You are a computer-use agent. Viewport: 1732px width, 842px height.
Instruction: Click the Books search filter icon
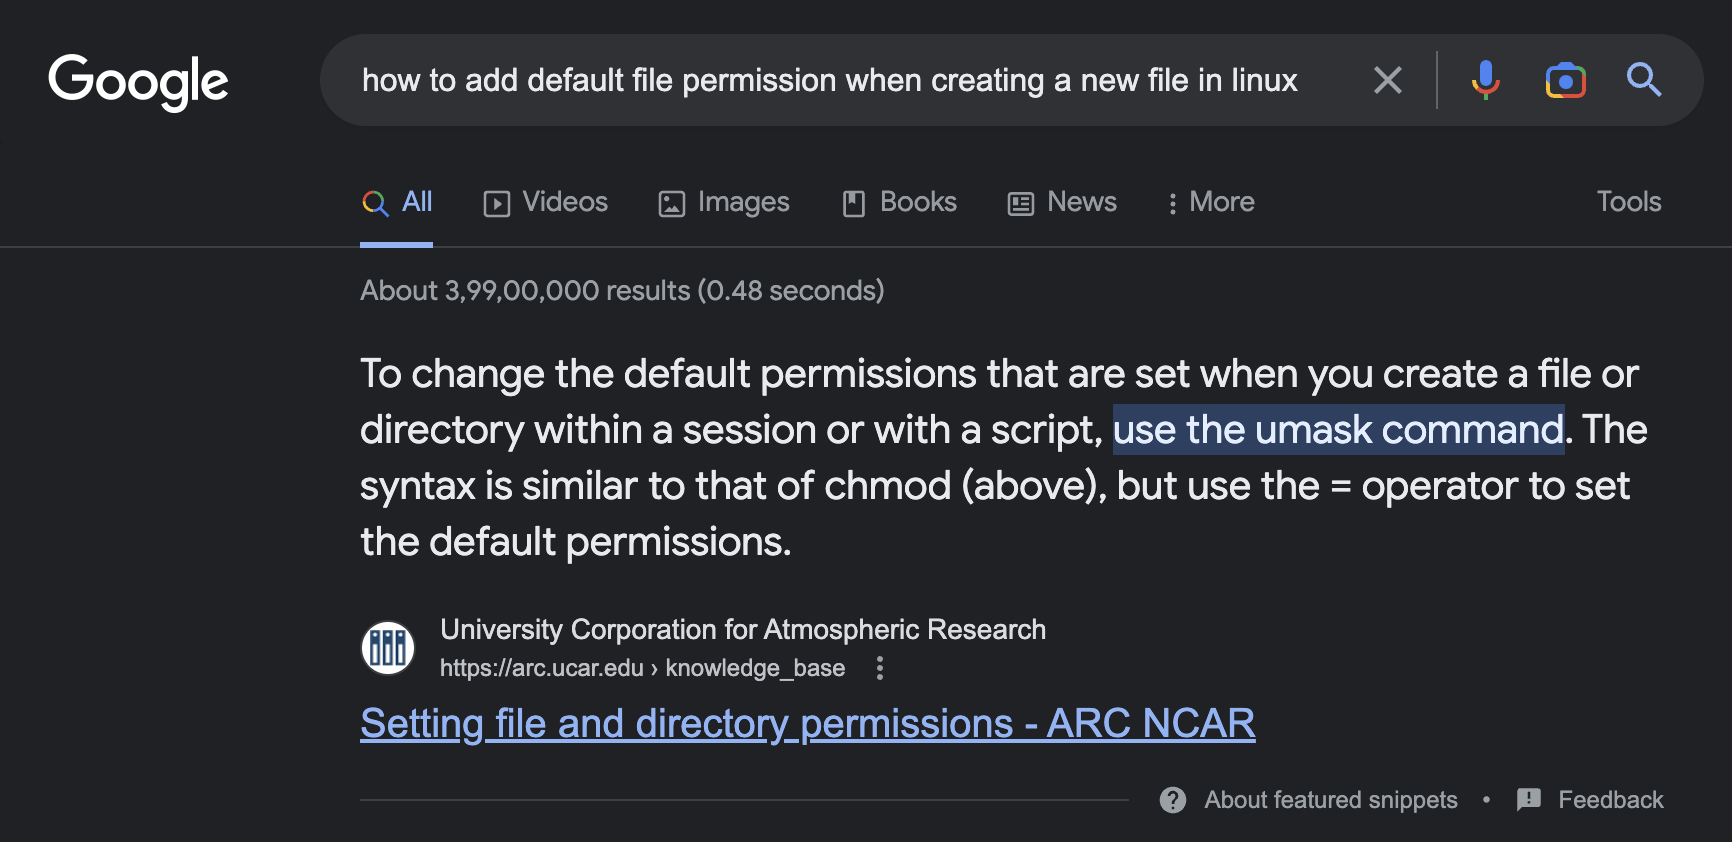pyautogui.click(x=852, y=202)
